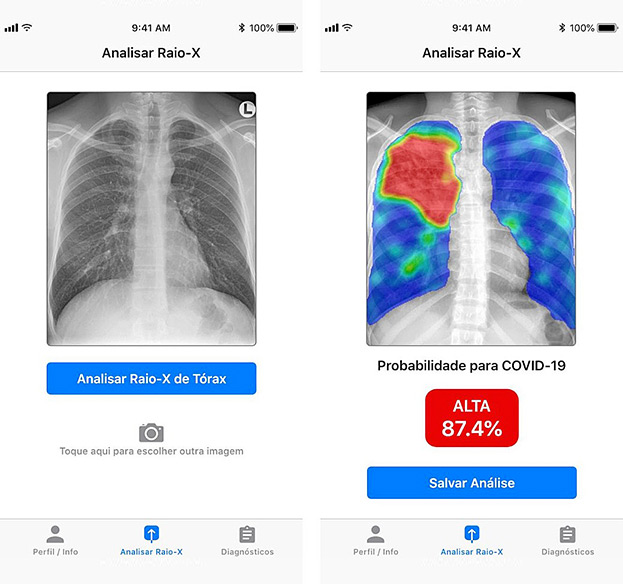623x584 pixels.
Task: Click the Analisar Raio-X de Tórax button
Action: 151,379
